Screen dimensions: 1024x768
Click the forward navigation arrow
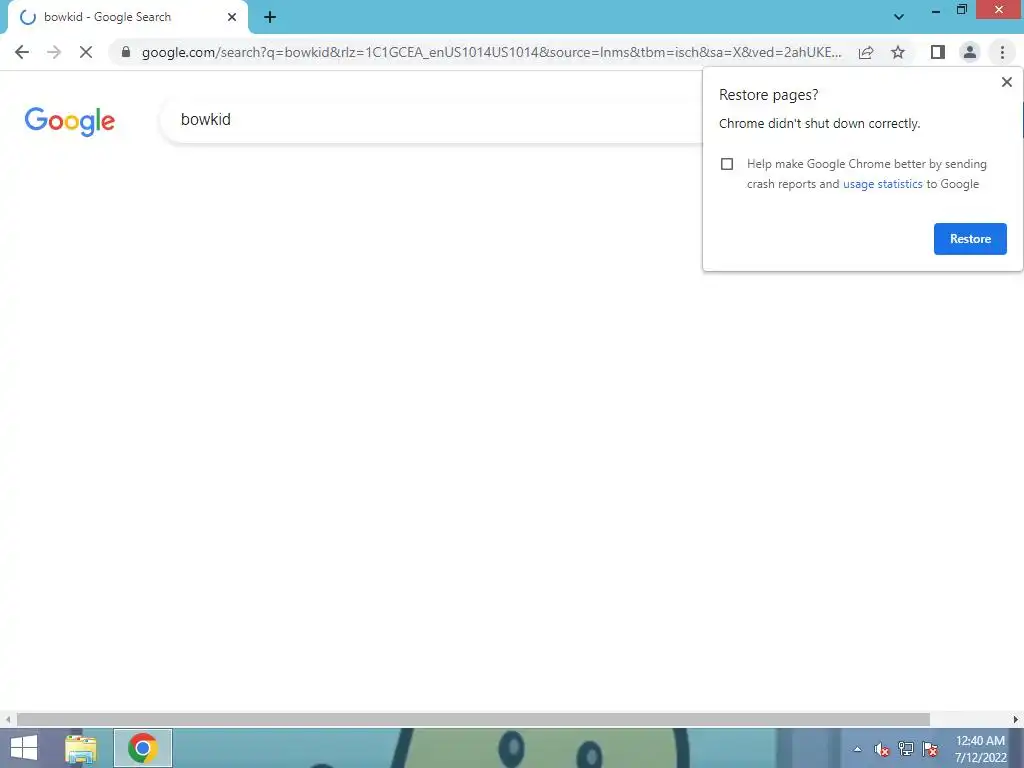[x=54, y=52]
